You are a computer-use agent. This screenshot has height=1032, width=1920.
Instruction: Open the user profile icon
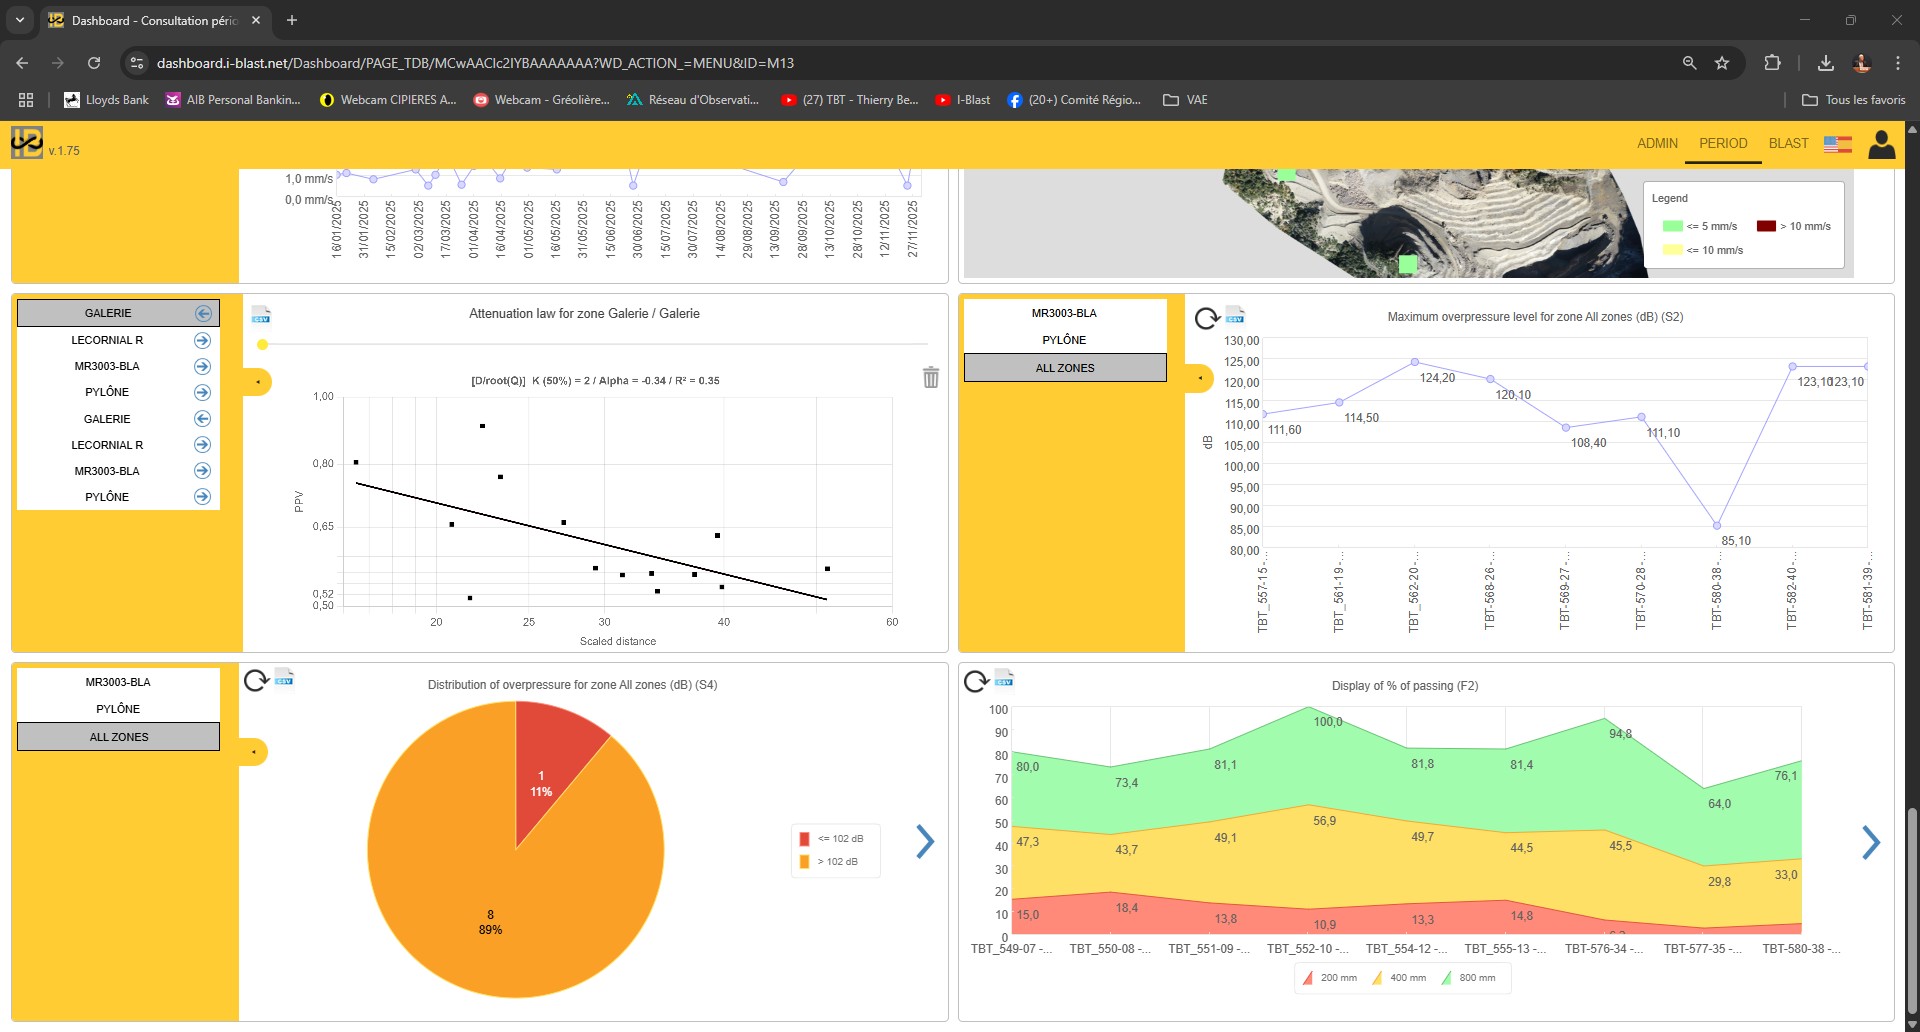coord(1882,144)
